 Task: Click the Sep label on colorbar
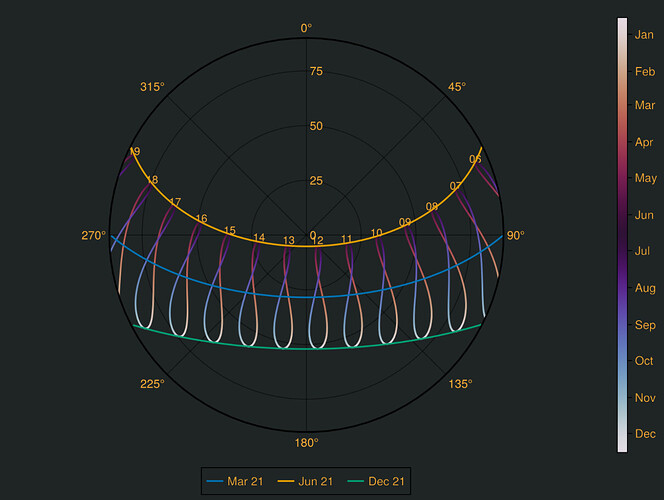[x=645, y=325]
